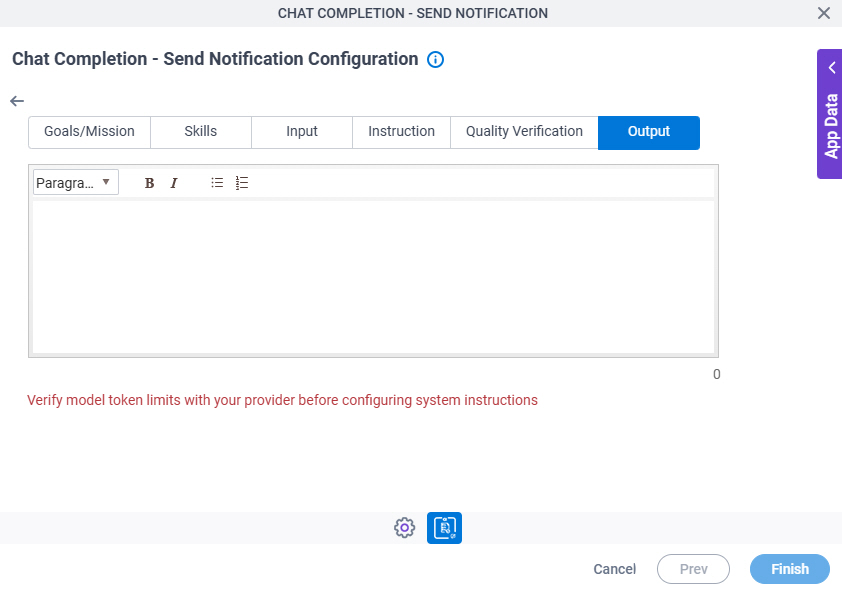Click the Finish button

(789, 569)
